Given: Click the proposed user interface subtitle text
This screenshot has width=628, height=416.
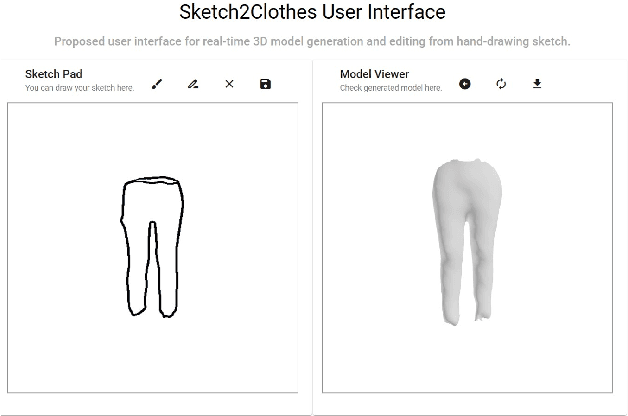Looking at the screenshot, I should tap(313, 42).
